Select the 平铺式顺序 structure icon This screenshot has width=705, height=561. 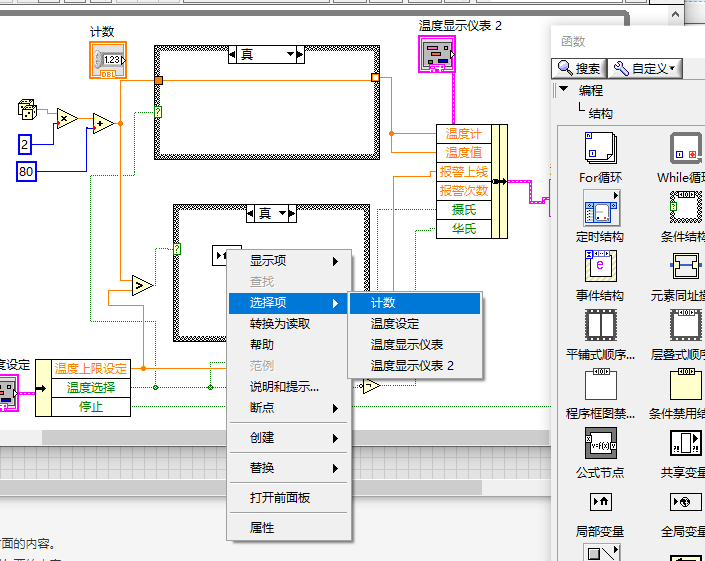(x=601, y=325)
